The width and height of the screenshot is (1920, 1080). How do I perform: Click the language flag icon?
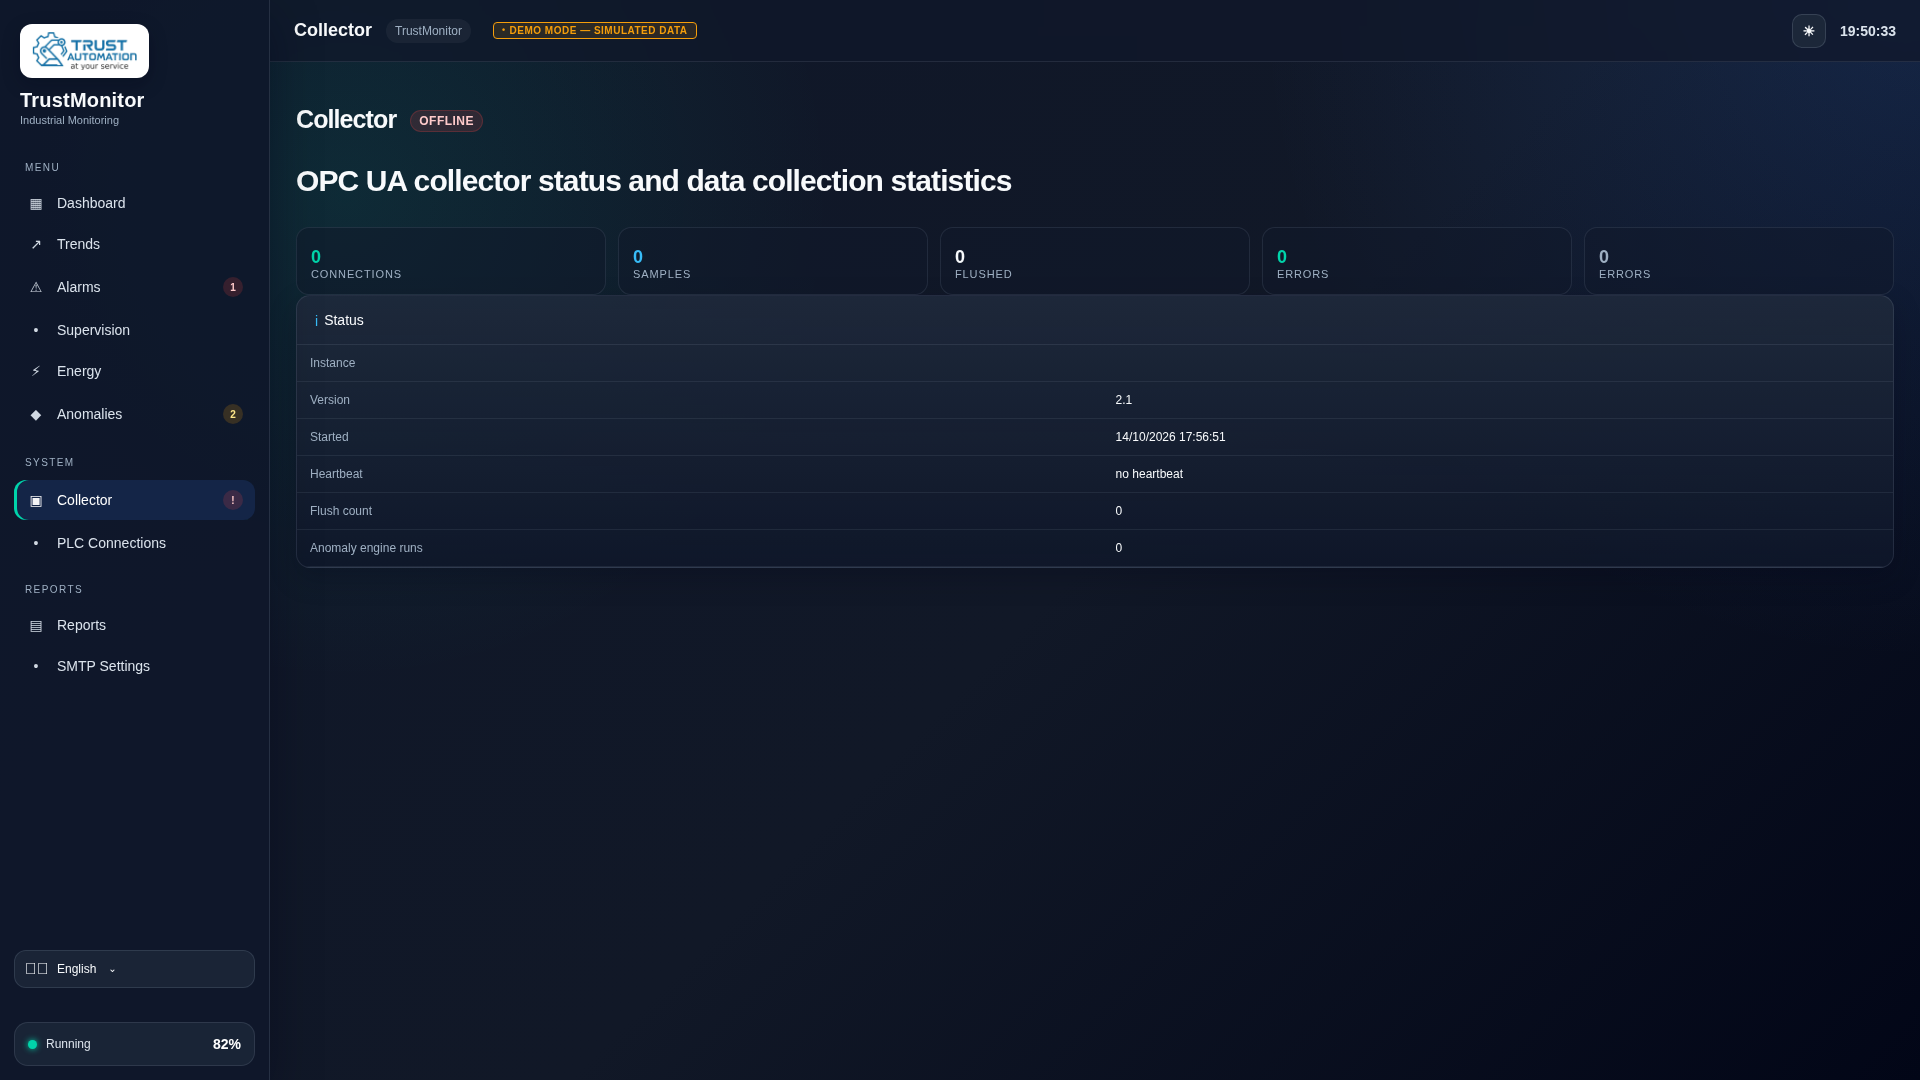tap(37, 969)
